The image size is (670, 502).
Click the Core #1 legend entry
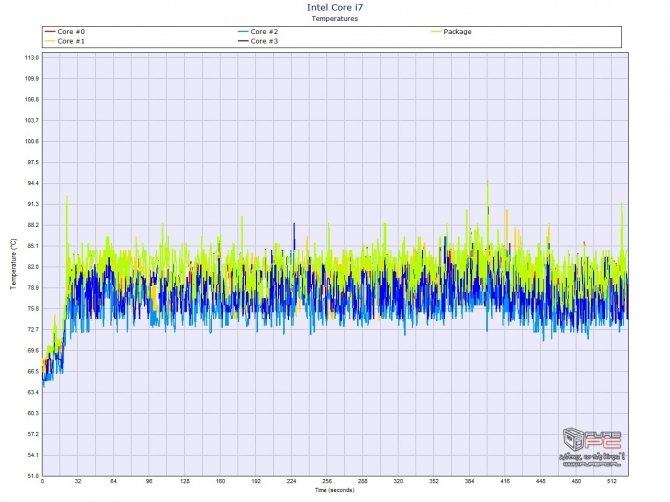tap(65, 41)
